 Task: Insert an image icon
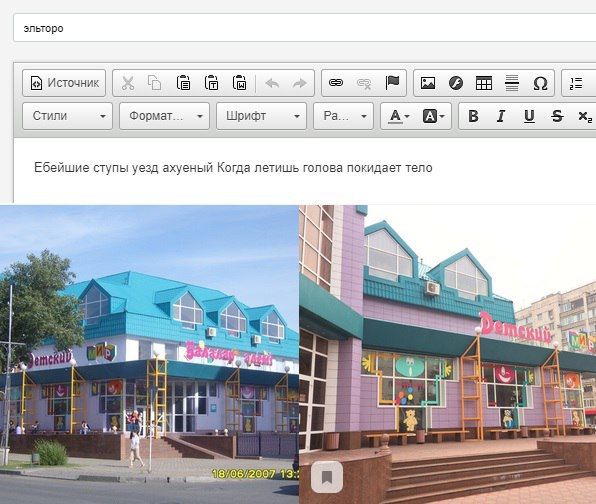pyautogui.click(x=428, y=83)
